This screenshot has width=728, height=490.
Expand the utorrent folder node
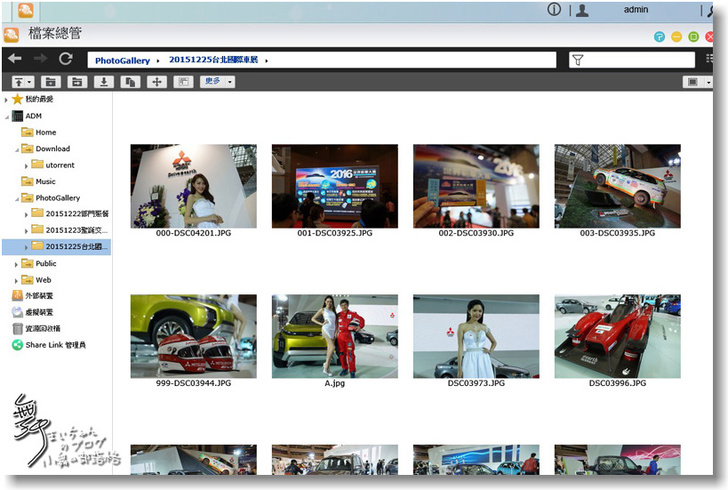[x=27, y=165]
